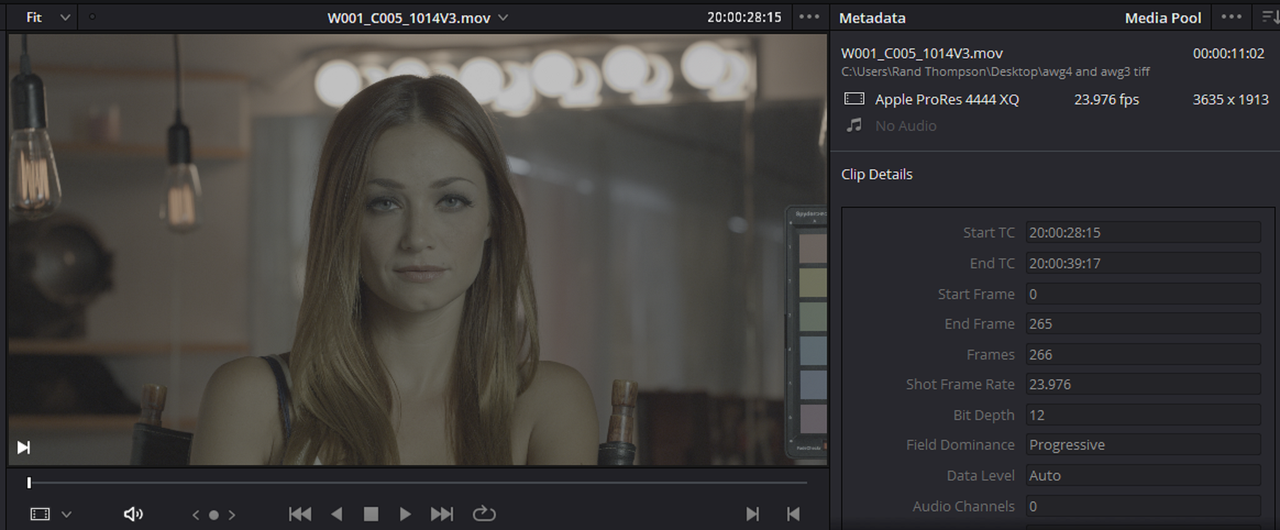Click the film strip video codec icon
Screen dimensions: 1280x530
coord(854,99)
